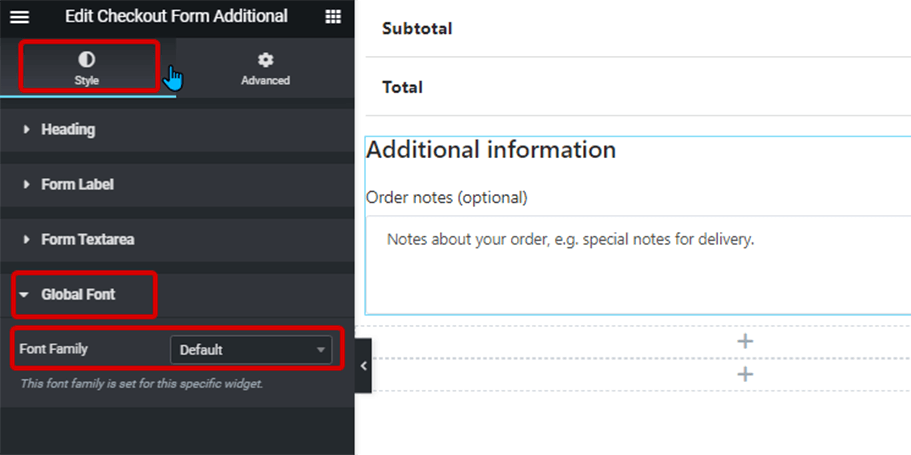Expand the Form Label section
This screenshot has height=455, width=911.
pos(77,185)
